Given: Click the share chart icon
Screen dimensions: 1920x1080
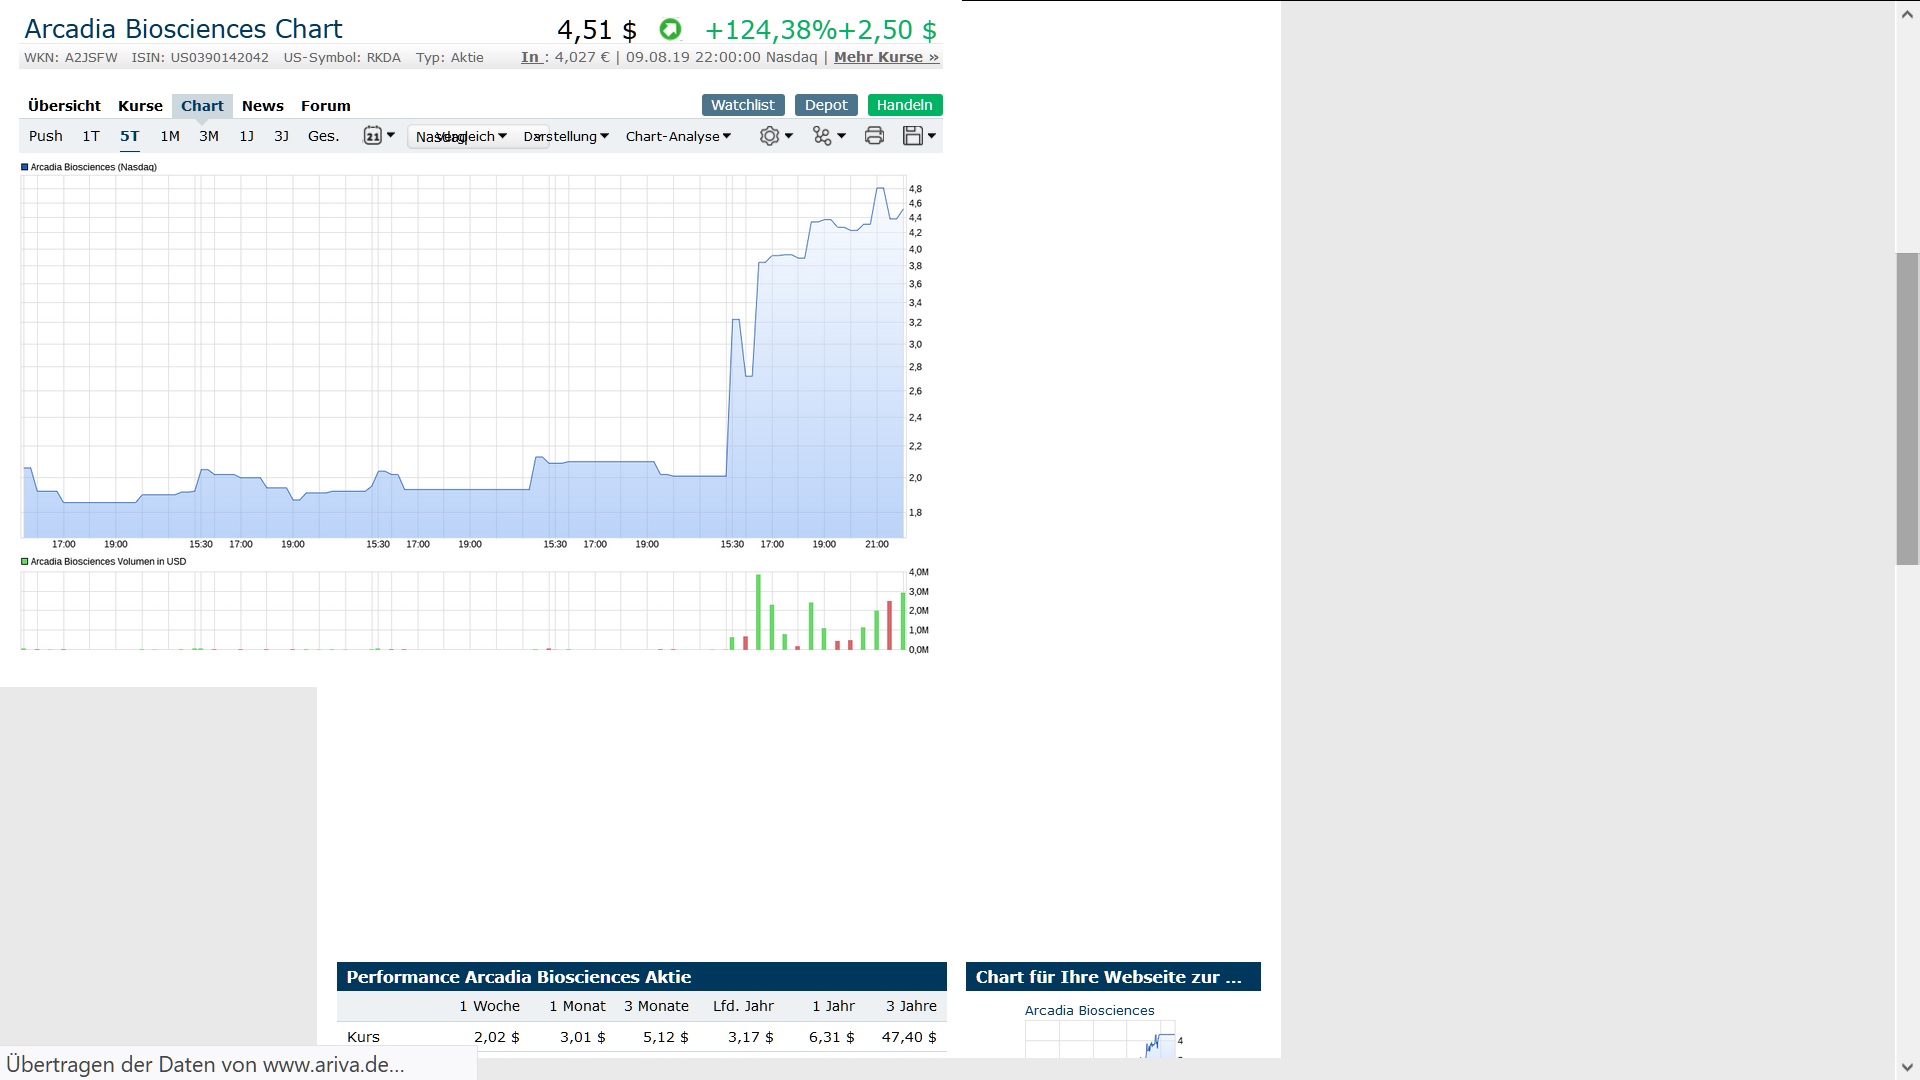Looking at the screenshot, I should [x=823, y=136].
